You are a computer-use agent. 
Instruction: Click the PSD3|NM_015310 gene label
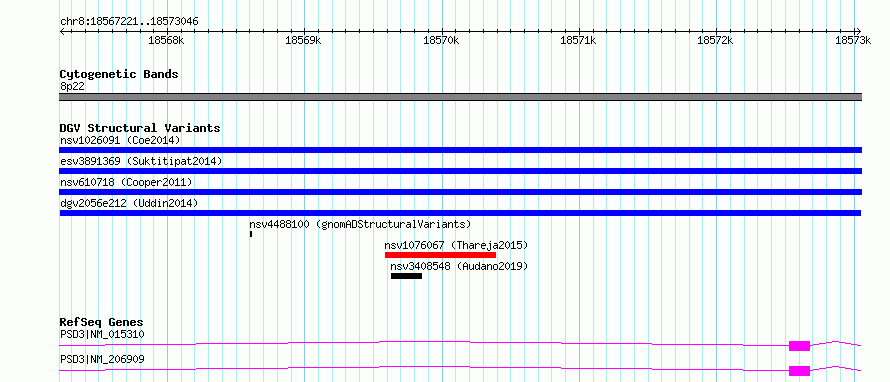(x=102, y=334)
